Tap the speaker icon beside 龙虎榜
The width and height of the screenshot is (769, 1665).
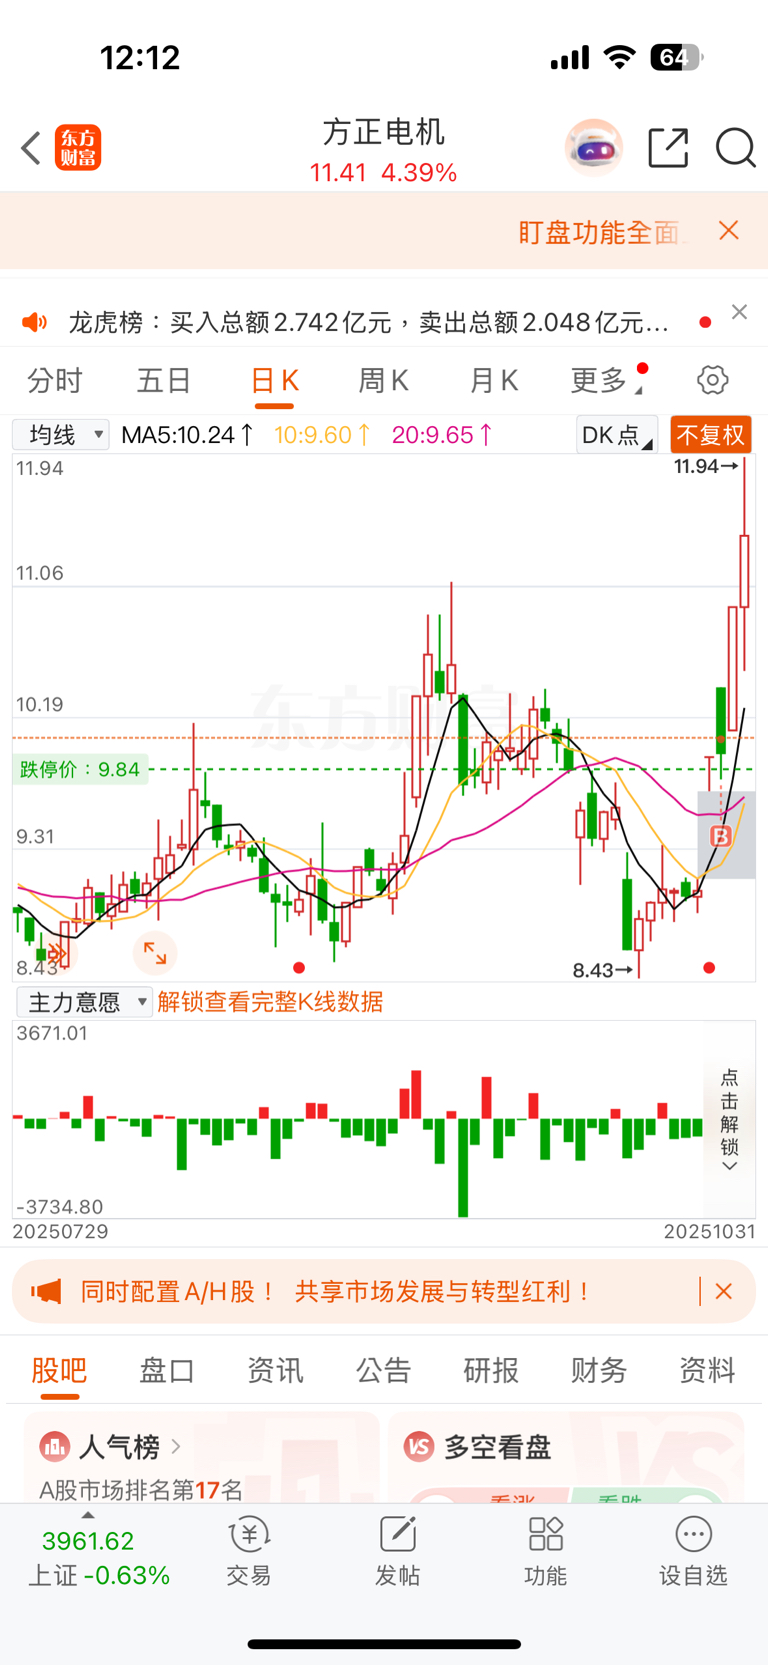coord(35,322)
